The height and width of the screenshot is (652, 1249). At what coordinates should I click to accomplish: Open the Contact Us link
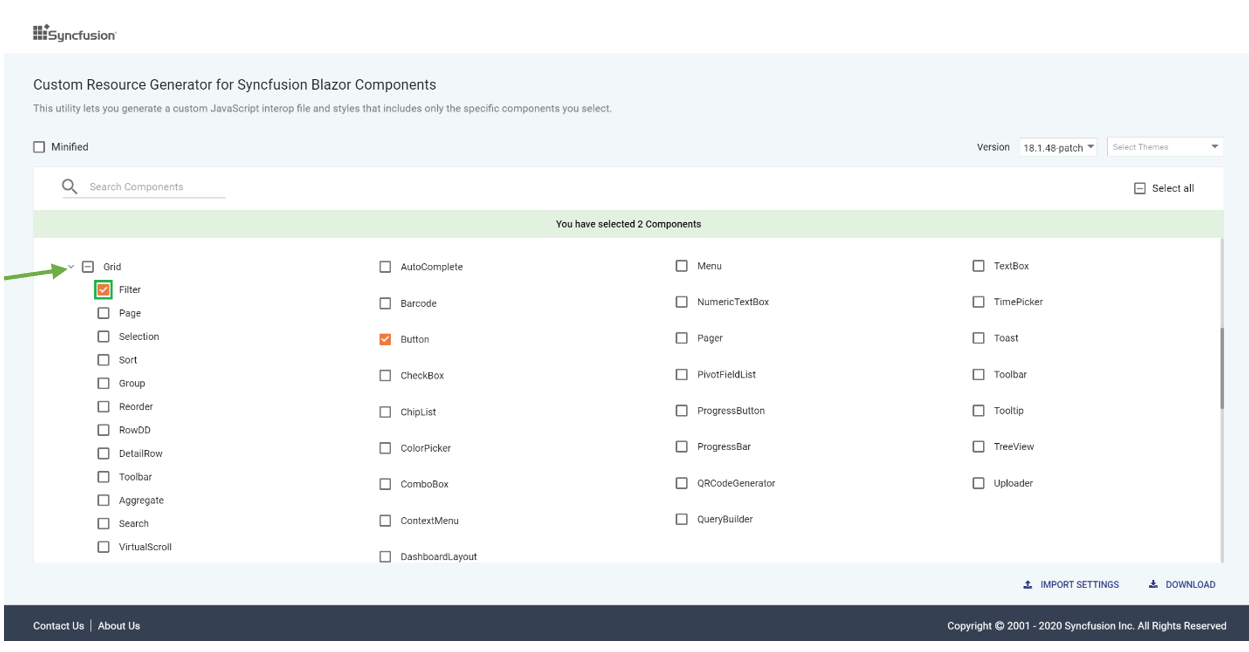coord(58,626)
